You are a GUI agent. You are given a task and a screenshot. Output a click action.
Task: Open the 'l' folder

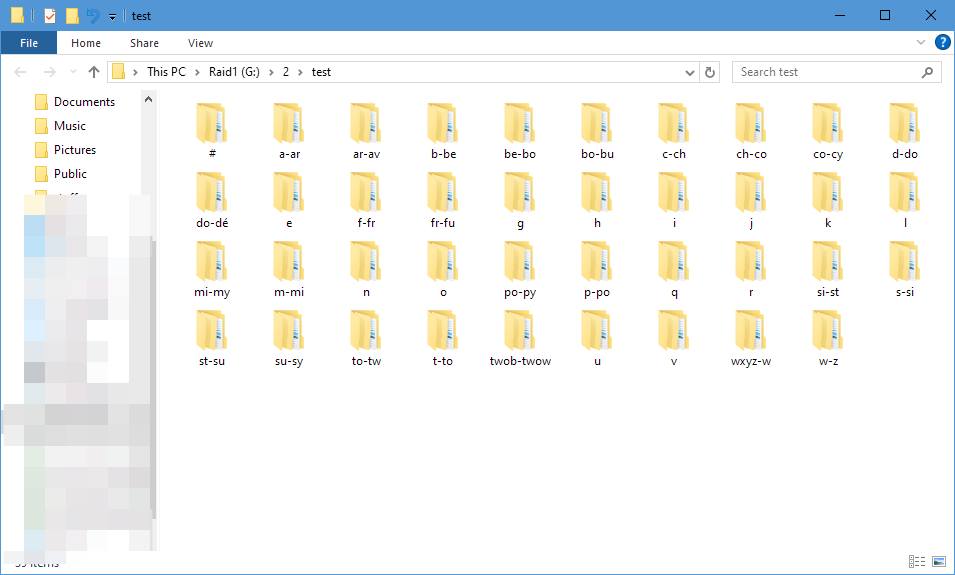click(x=905, y=200)
